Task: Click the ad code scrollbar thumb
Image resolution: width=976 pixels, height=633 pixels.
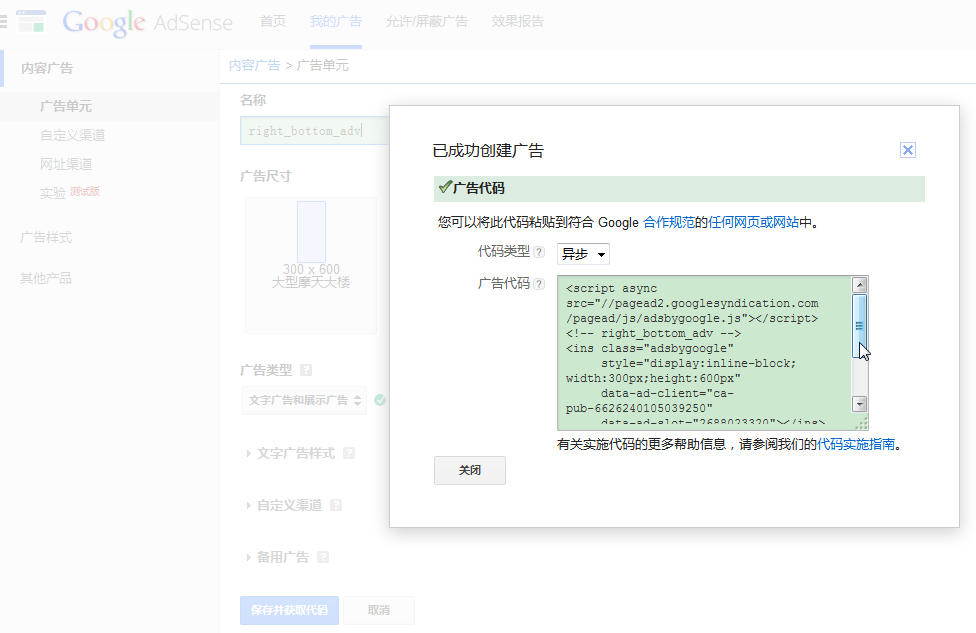Action: click(x=860, y=324)
